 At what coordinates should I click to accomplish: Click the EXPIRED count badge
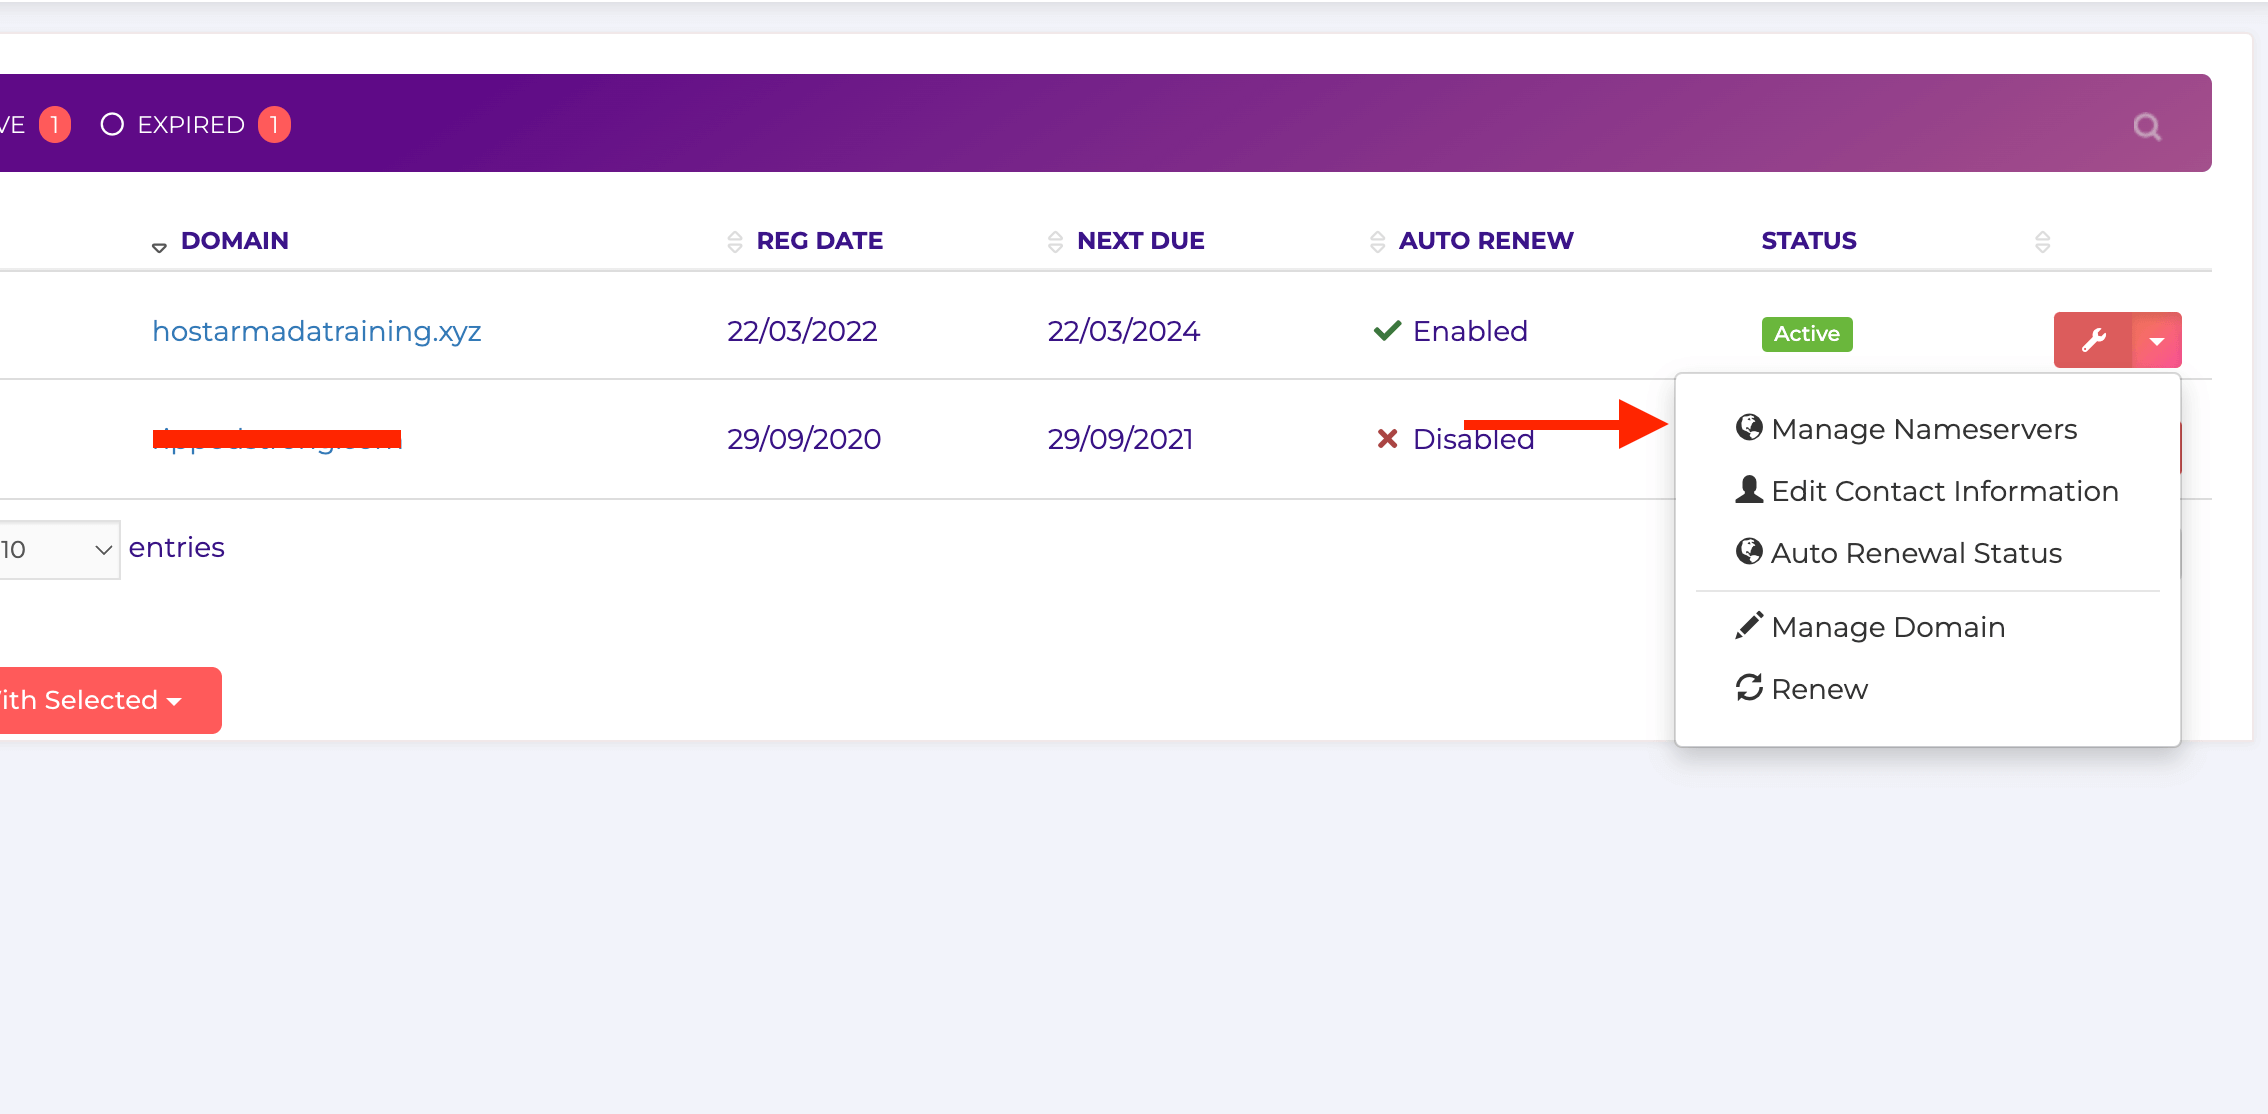(x=274, y=125)
